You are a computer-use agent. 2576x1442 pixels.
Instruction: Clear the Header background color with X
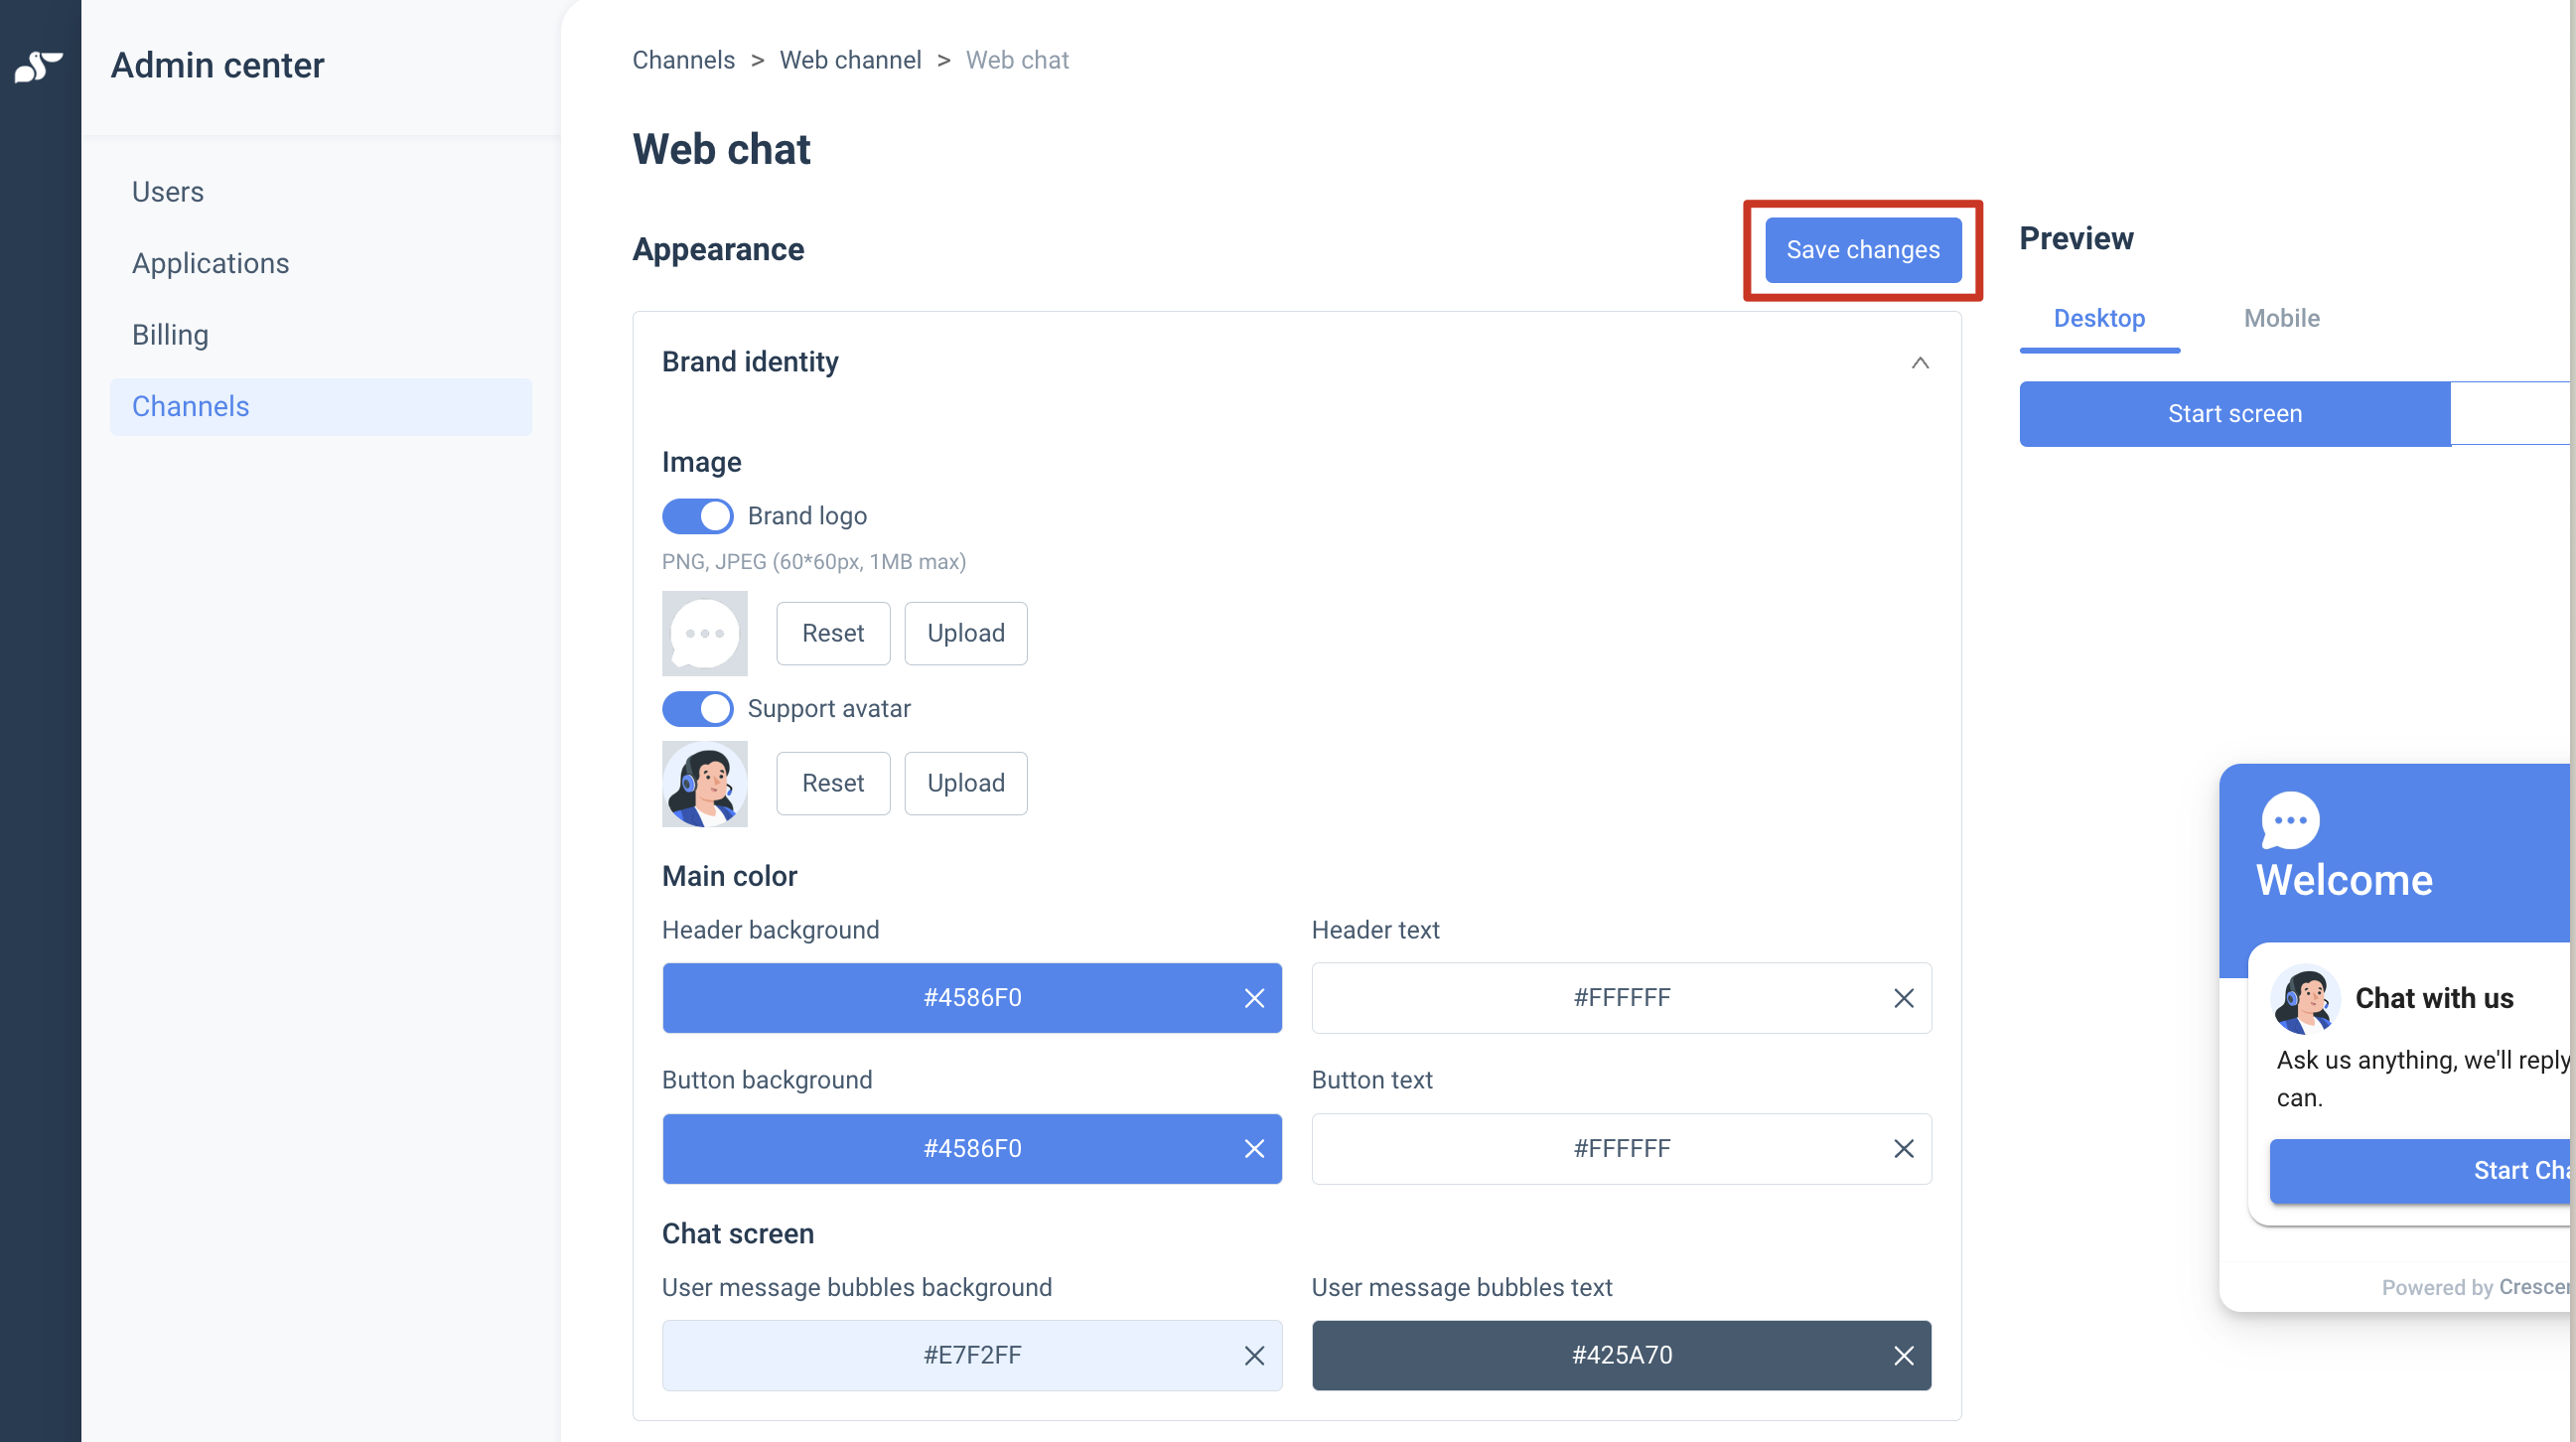tap(1254, 998)
